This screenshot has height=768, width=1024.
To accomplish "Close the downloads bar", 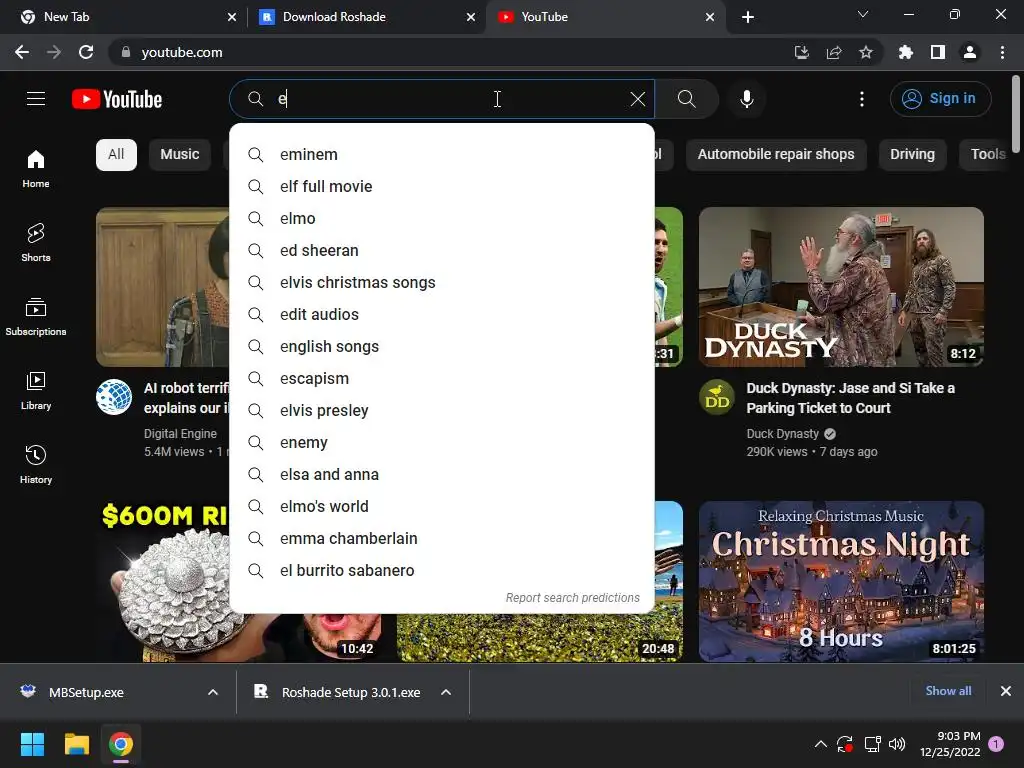I will point(1006,691).
